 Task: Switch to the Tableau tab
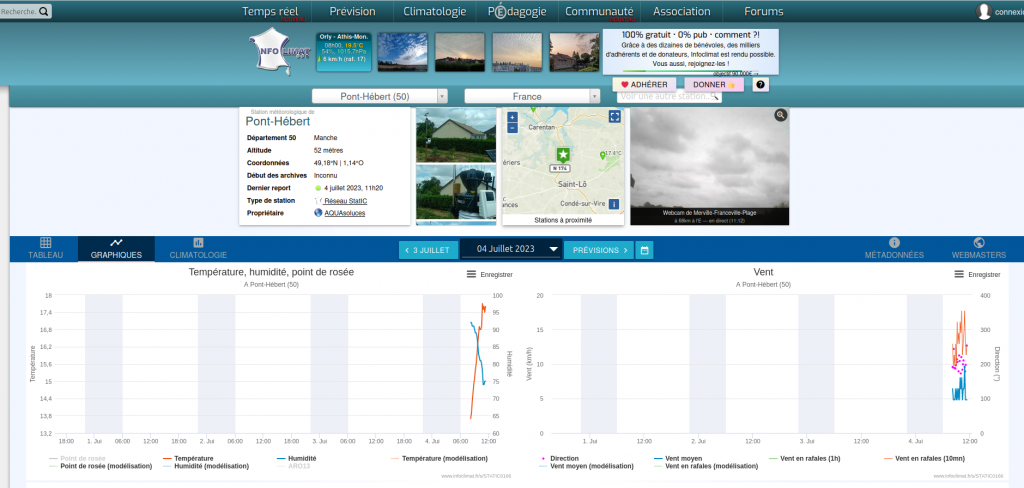click(x=44, y=249)
